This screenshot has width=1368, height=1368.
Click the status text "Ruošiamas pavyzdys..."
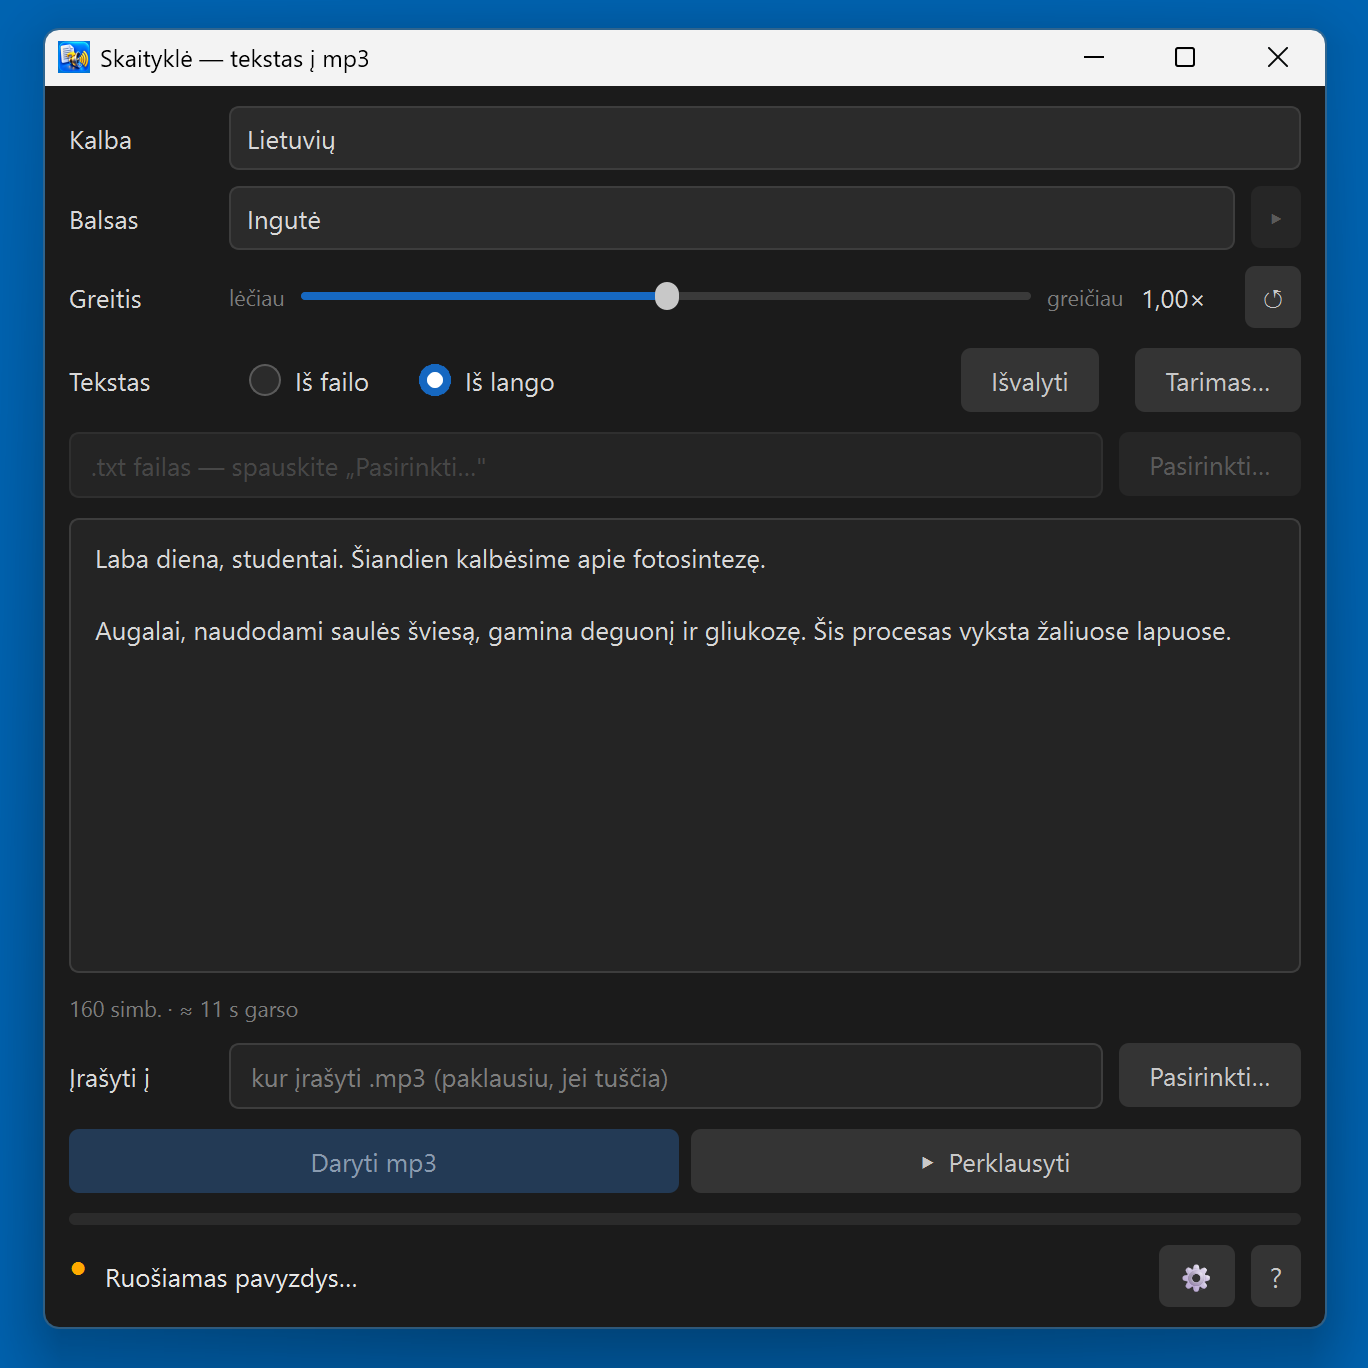click(x=231, y=1279)
